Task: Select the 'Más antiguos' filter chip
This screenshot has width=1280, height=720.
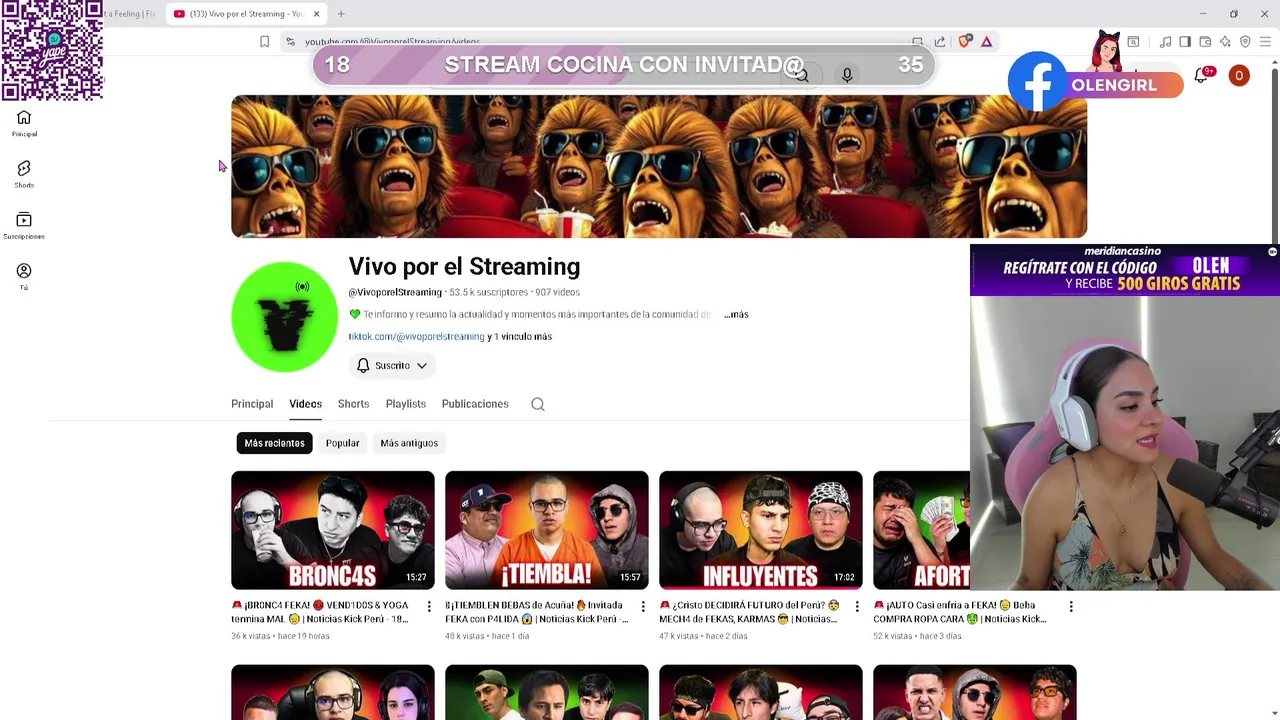Action: click(409, 443)
